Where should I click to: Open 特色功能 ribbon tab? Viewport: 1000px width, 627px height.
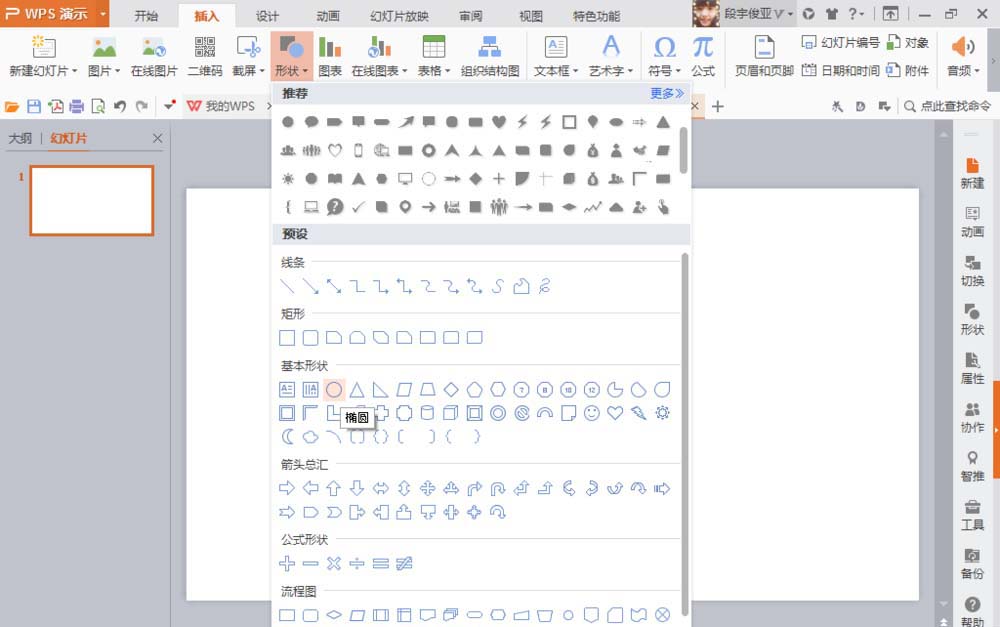596,16
